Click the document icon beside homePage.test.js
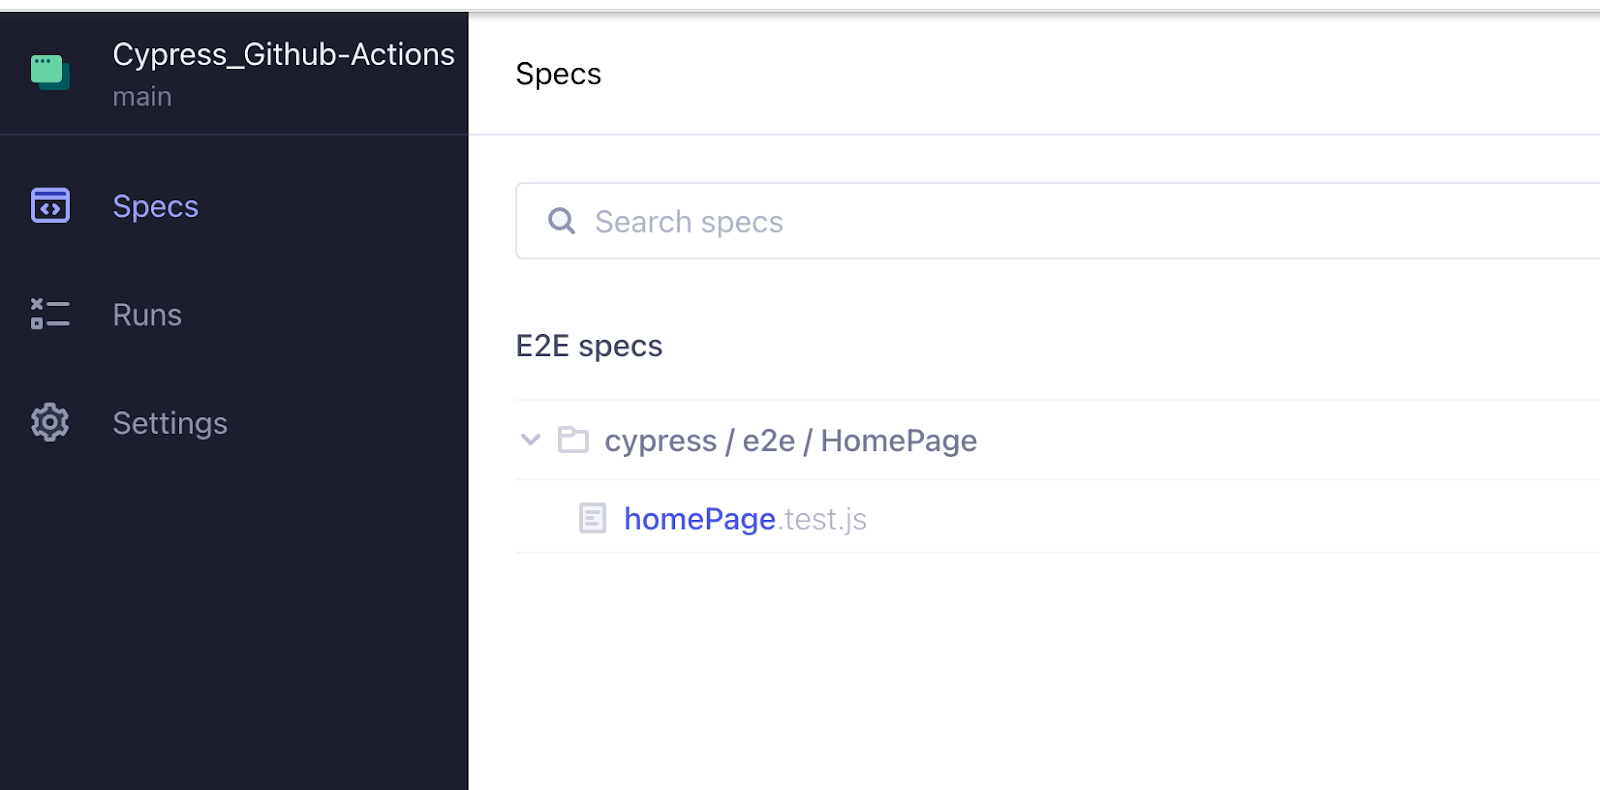The width and height of the screenshot is (1600, 790). click(593, 517)
